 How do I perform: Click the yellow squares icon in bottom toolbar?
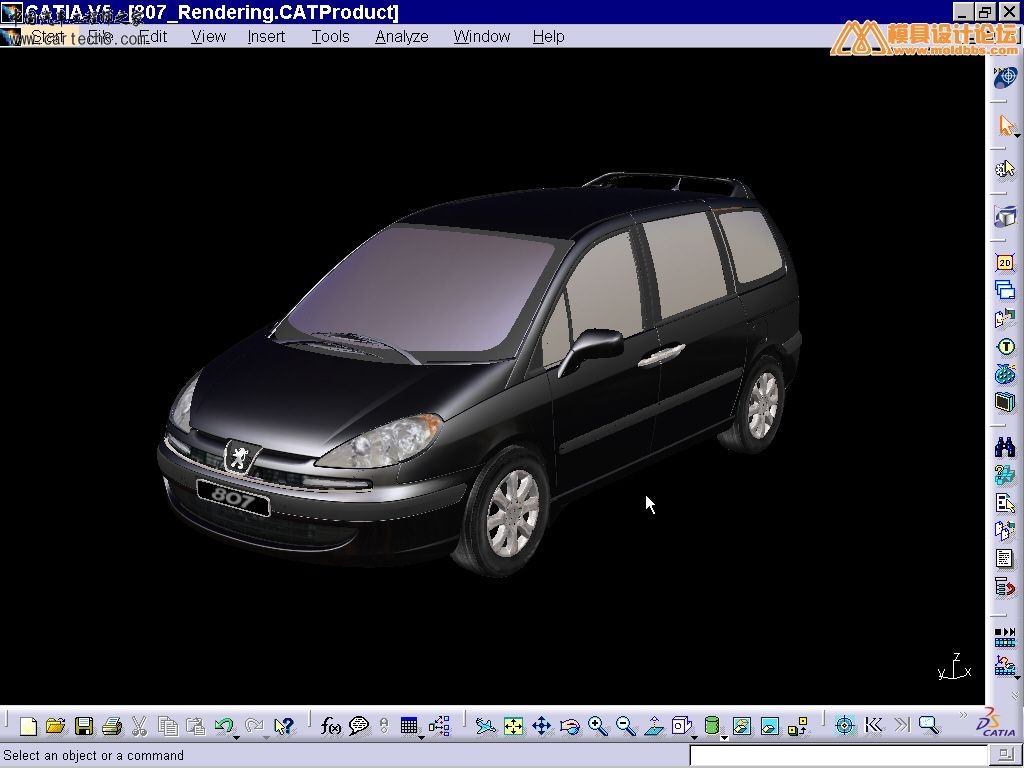pos(798,726)
